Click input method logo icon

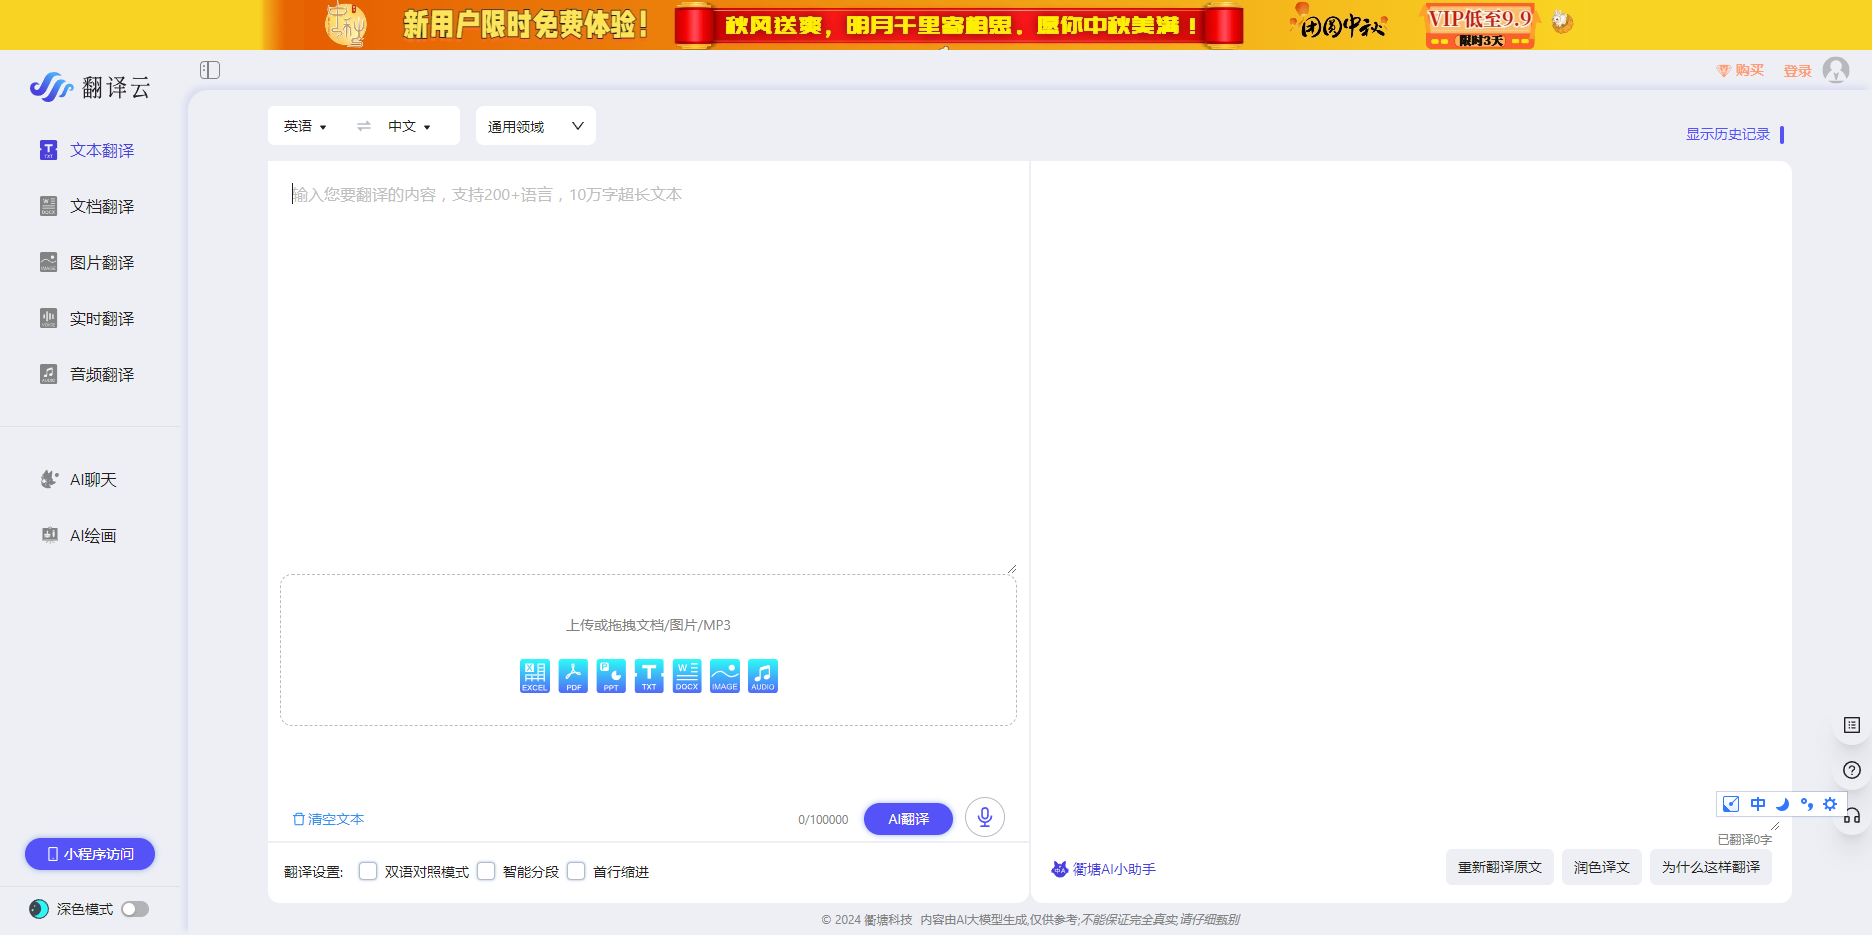(x=1731, y=804)
